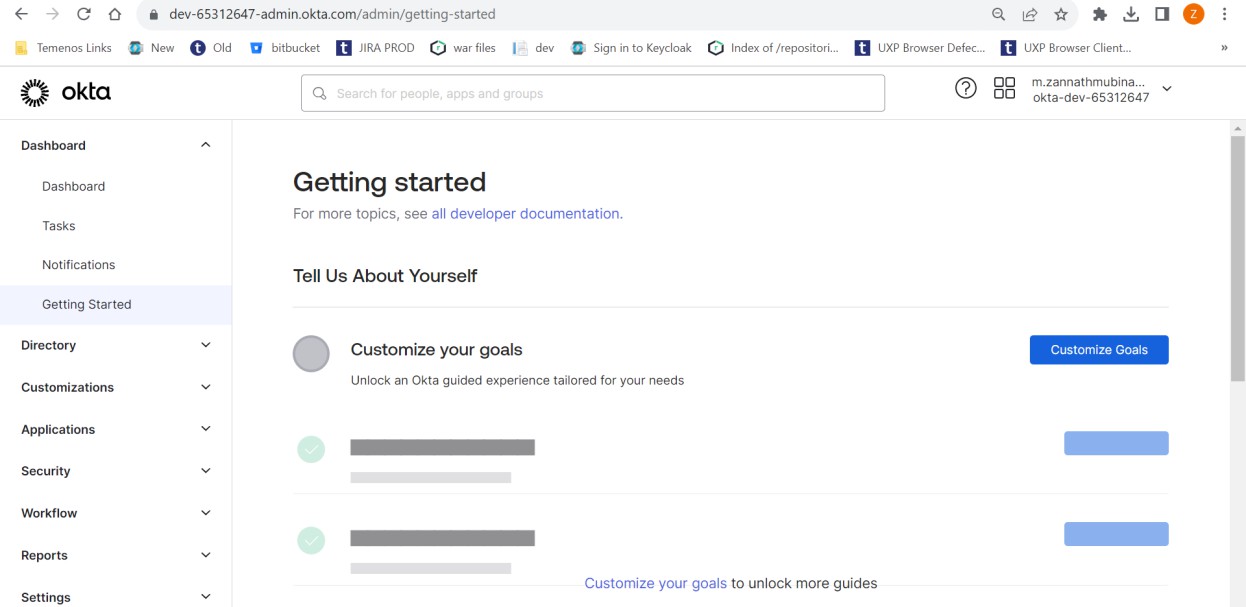Open the user account dropdown arrow
This screenshot has width=1246, height=607.
point(1166,89)
